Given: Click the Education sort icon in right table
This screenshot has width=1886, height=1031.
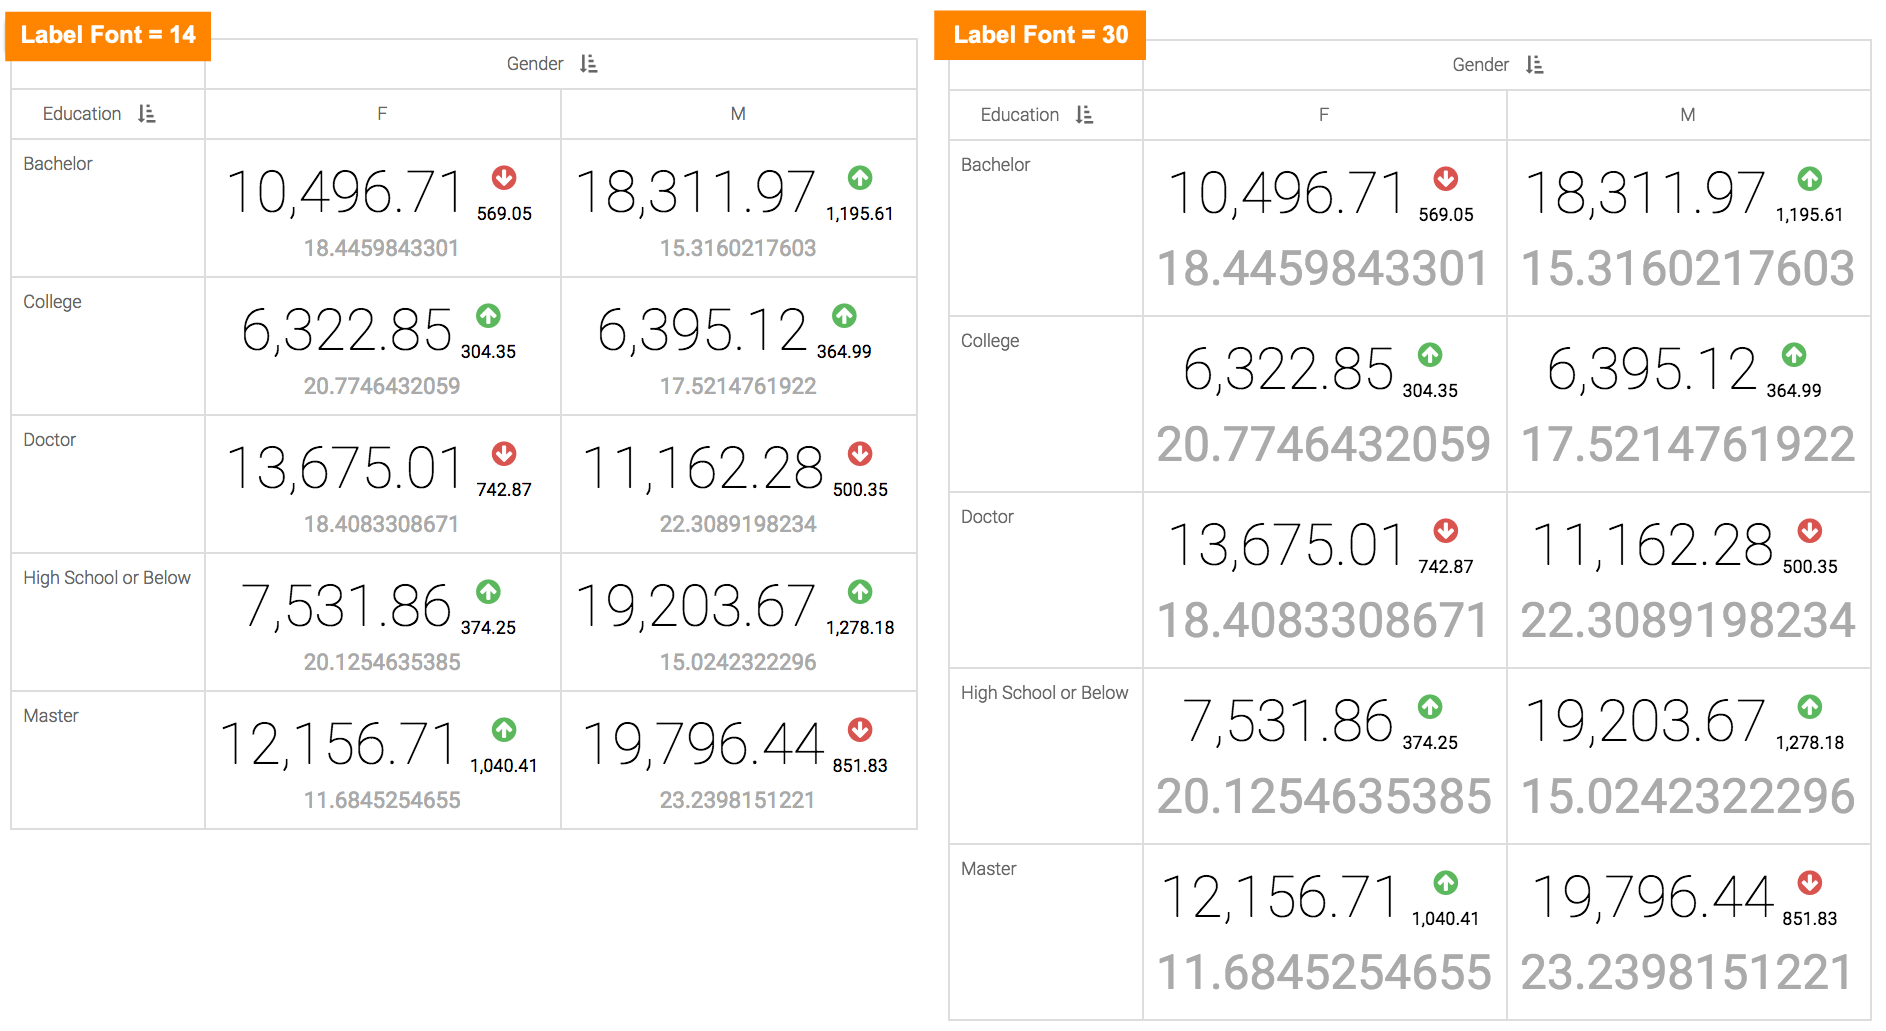Looking at the screenshot, I should [1084, 115].
